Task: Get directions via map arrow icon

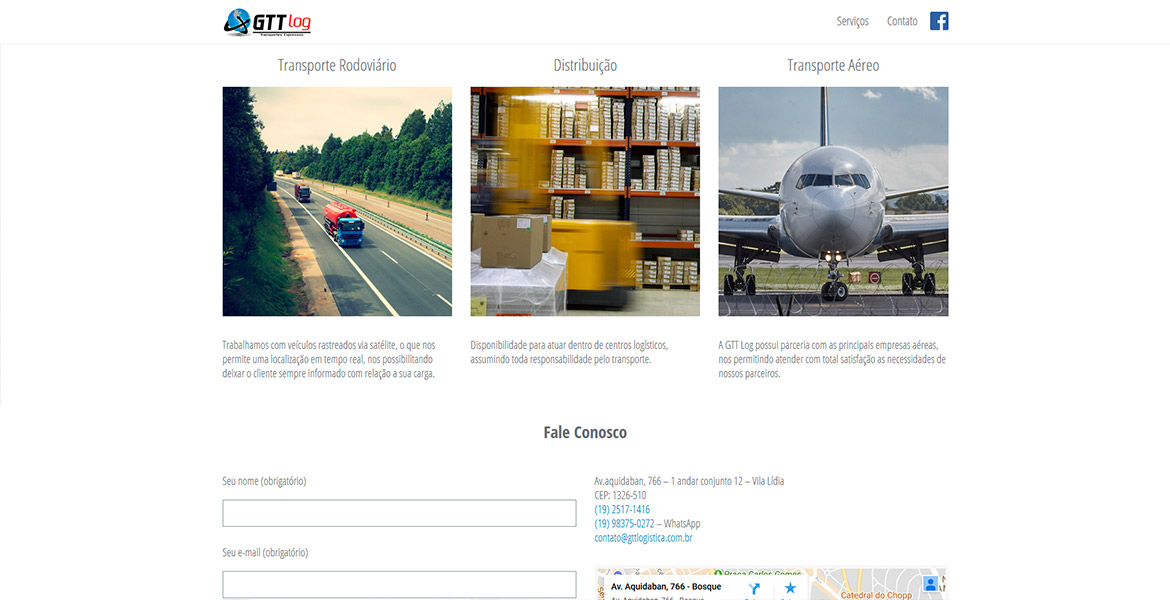Action: (754, 589)
